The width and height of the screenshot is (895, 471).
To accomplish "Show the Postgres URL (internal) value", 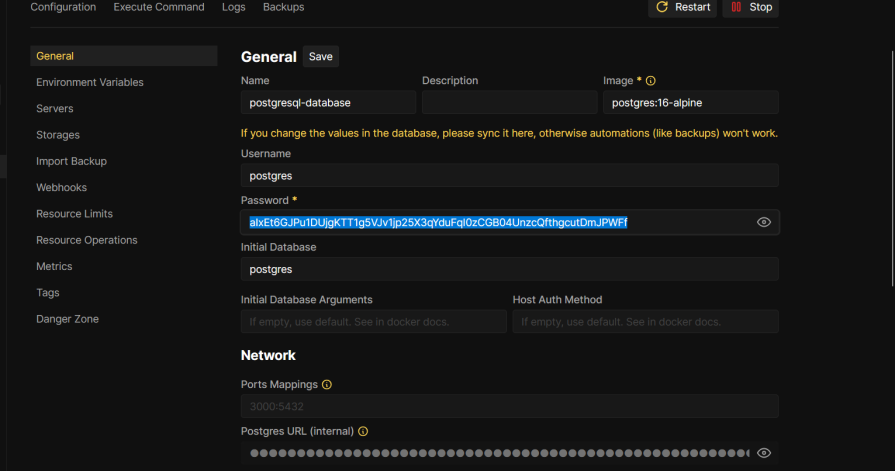I will tap(764, 453).
